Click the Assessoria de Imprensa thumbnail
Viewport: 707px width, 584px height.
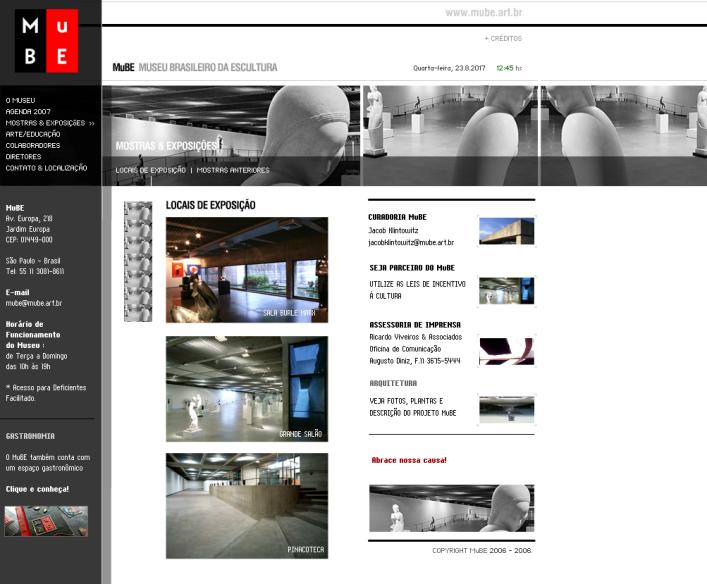click(x=507, y=351)
